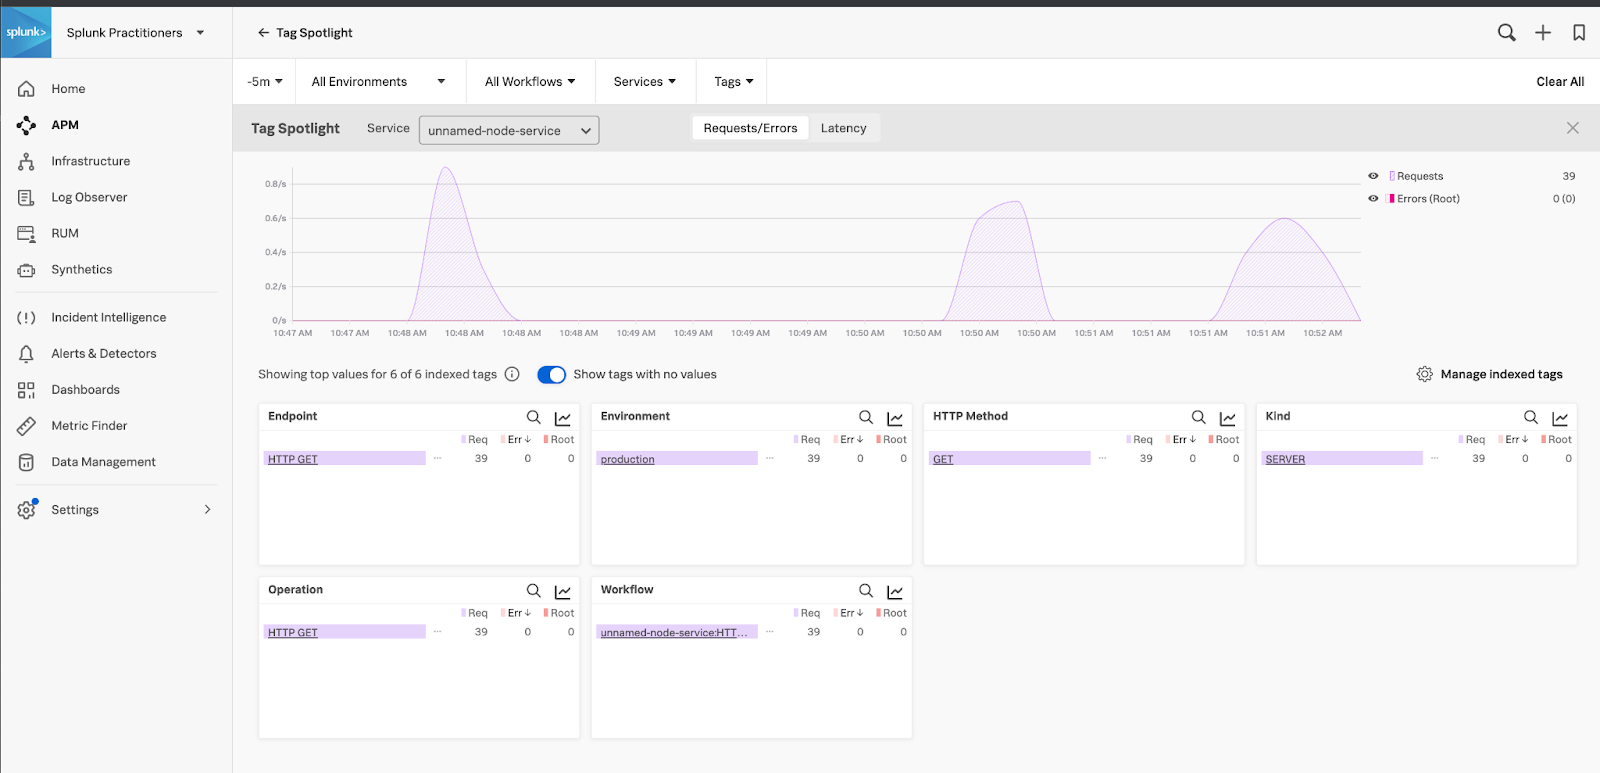Click the Splunk logo icon
The image size is (1600, 773).
tap(26, 32)
